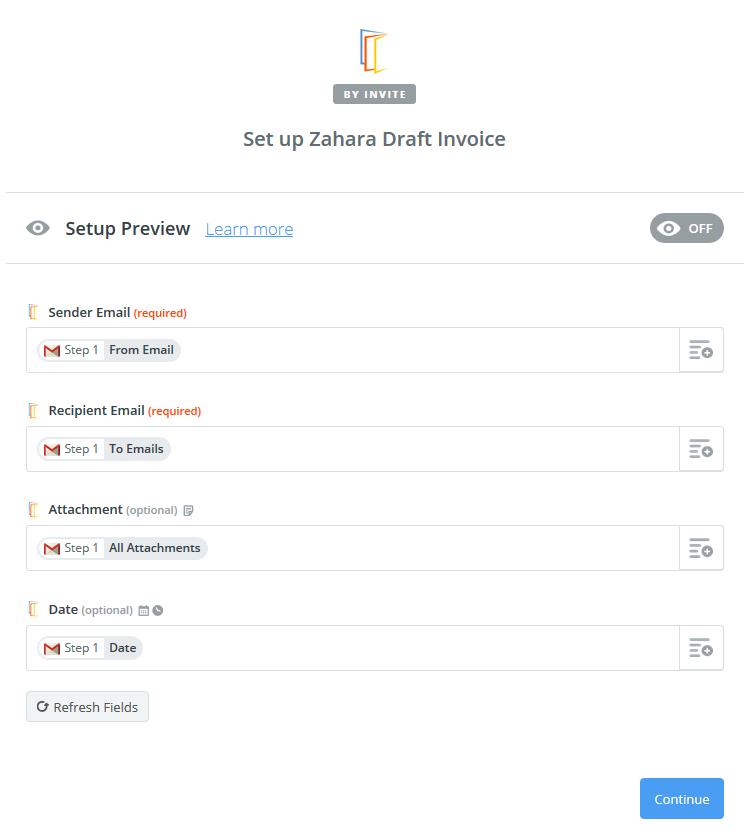Click the Continue button
The height and width of the screenshot is (831, 756).
(x=681, y=799)
